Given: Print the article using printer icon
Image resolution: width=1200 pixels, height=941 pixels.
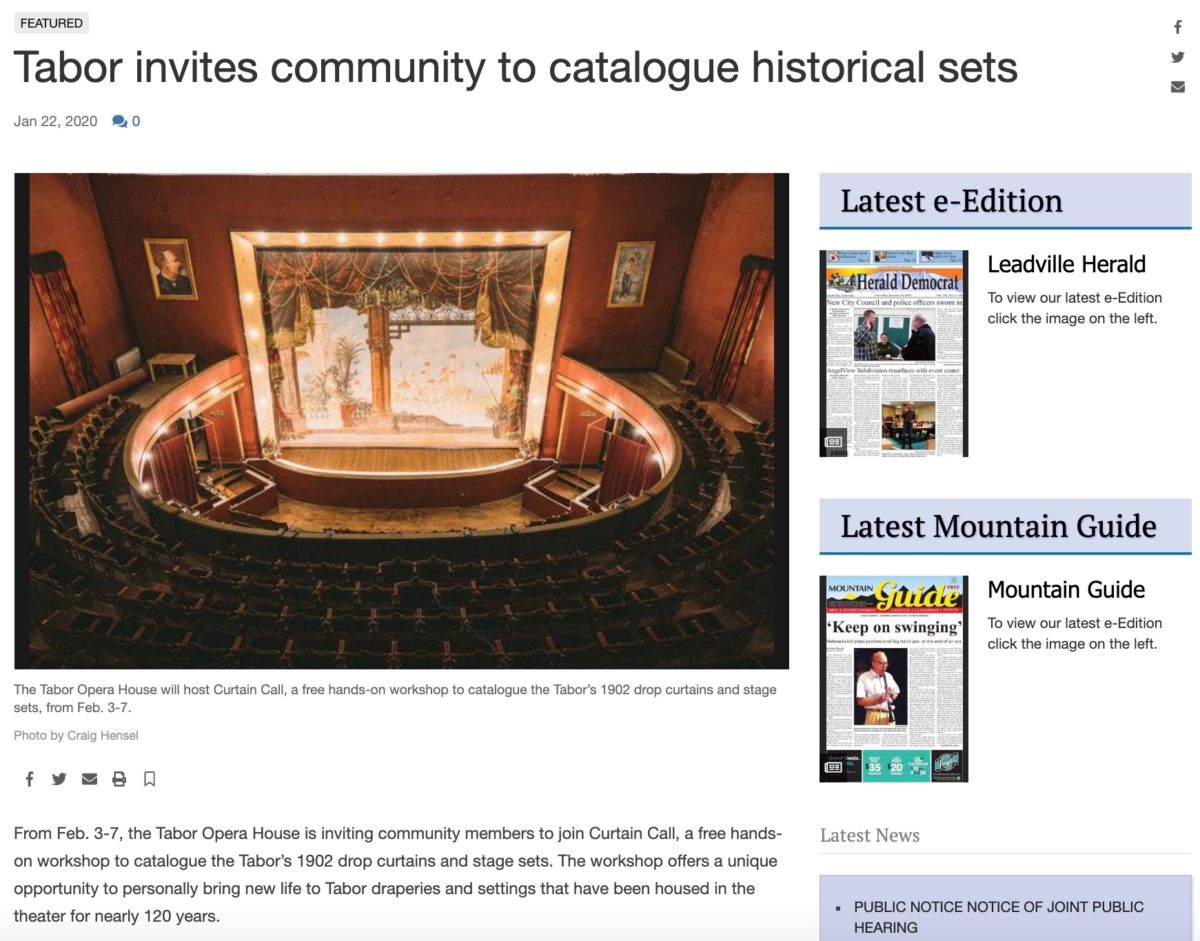Looking at the screenshot, I should (119, 779).
